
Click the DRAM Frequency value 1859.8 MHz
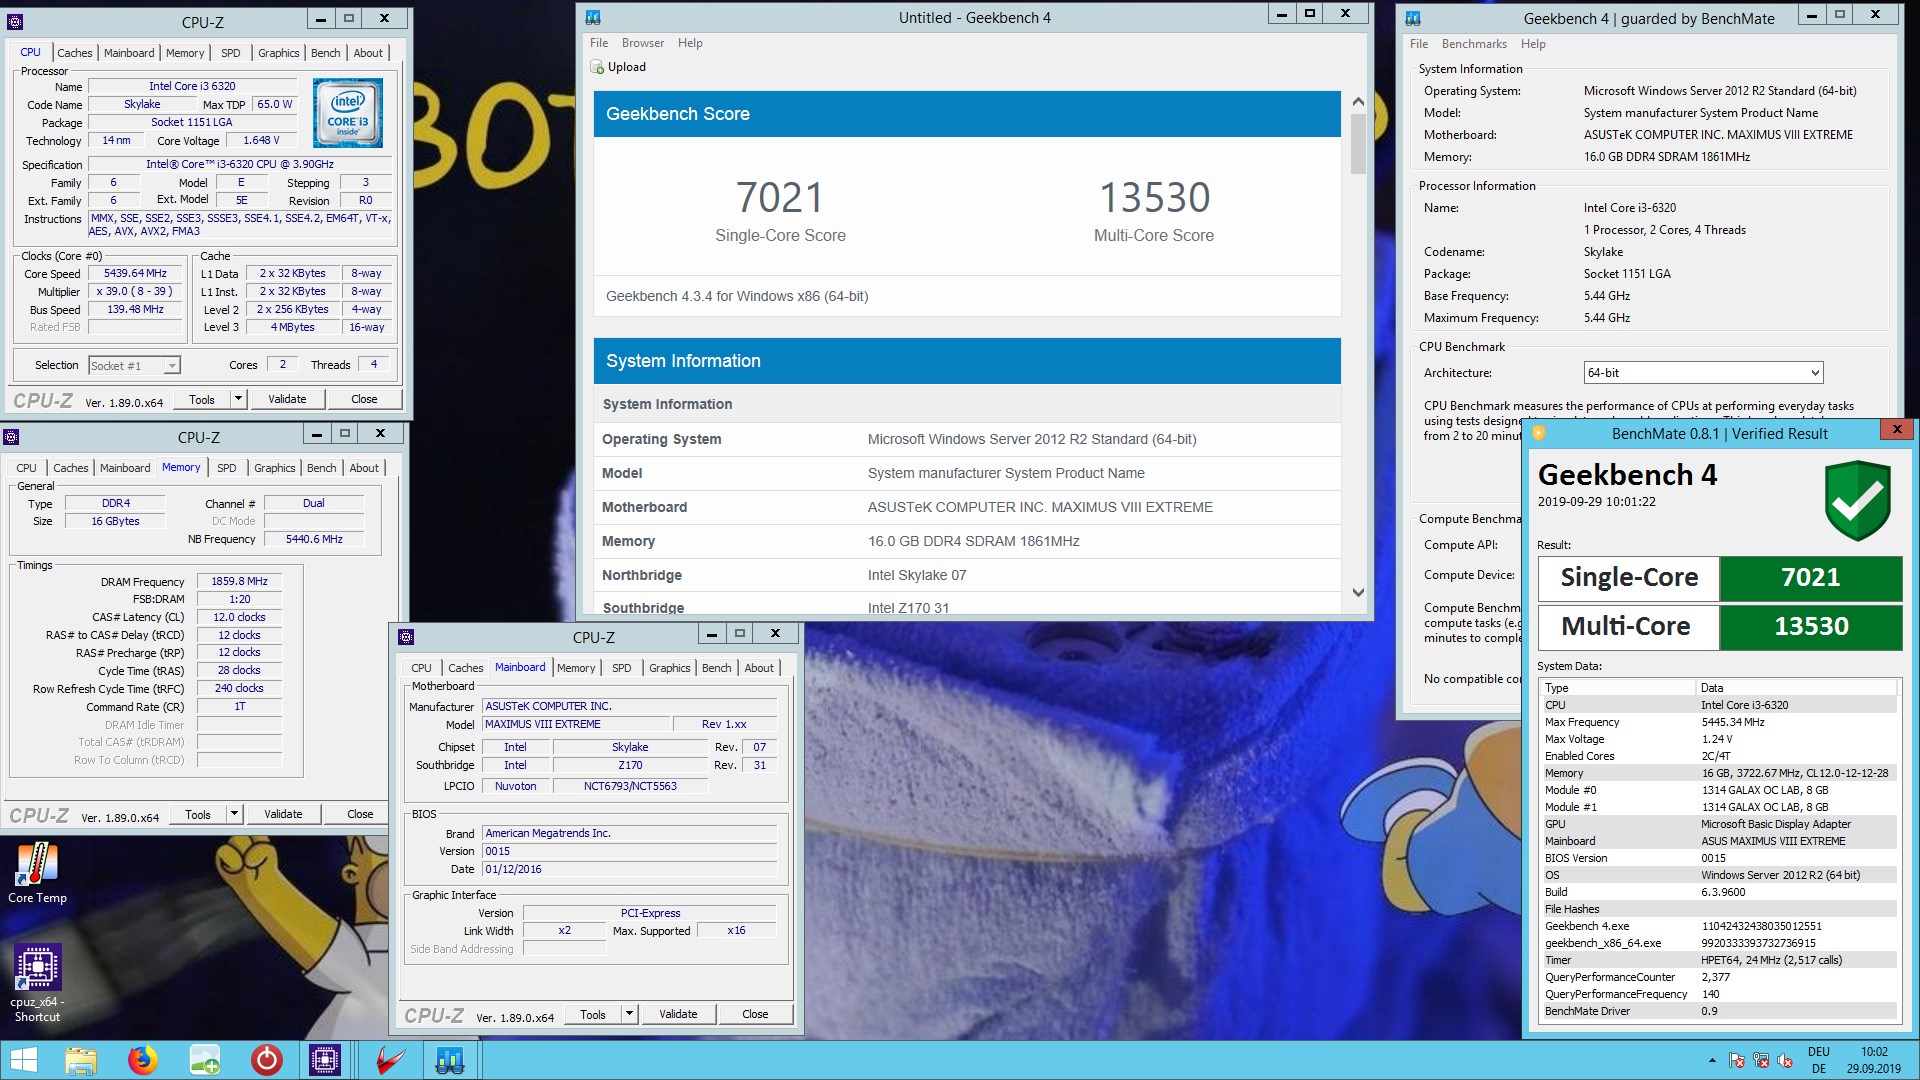(x=239, y=581)
